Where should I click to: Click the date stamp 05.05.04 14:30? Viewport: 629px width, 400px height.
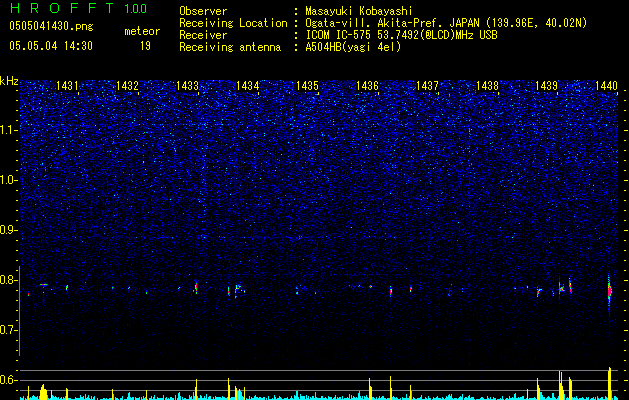(x=51, y=46)
